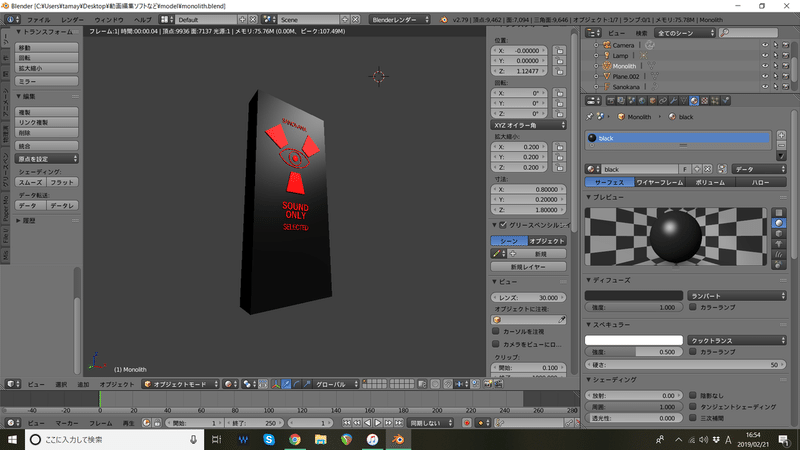Enable Cubic Interpolation checkbox
The image size is (800, 450).
(x=692, y=418)
